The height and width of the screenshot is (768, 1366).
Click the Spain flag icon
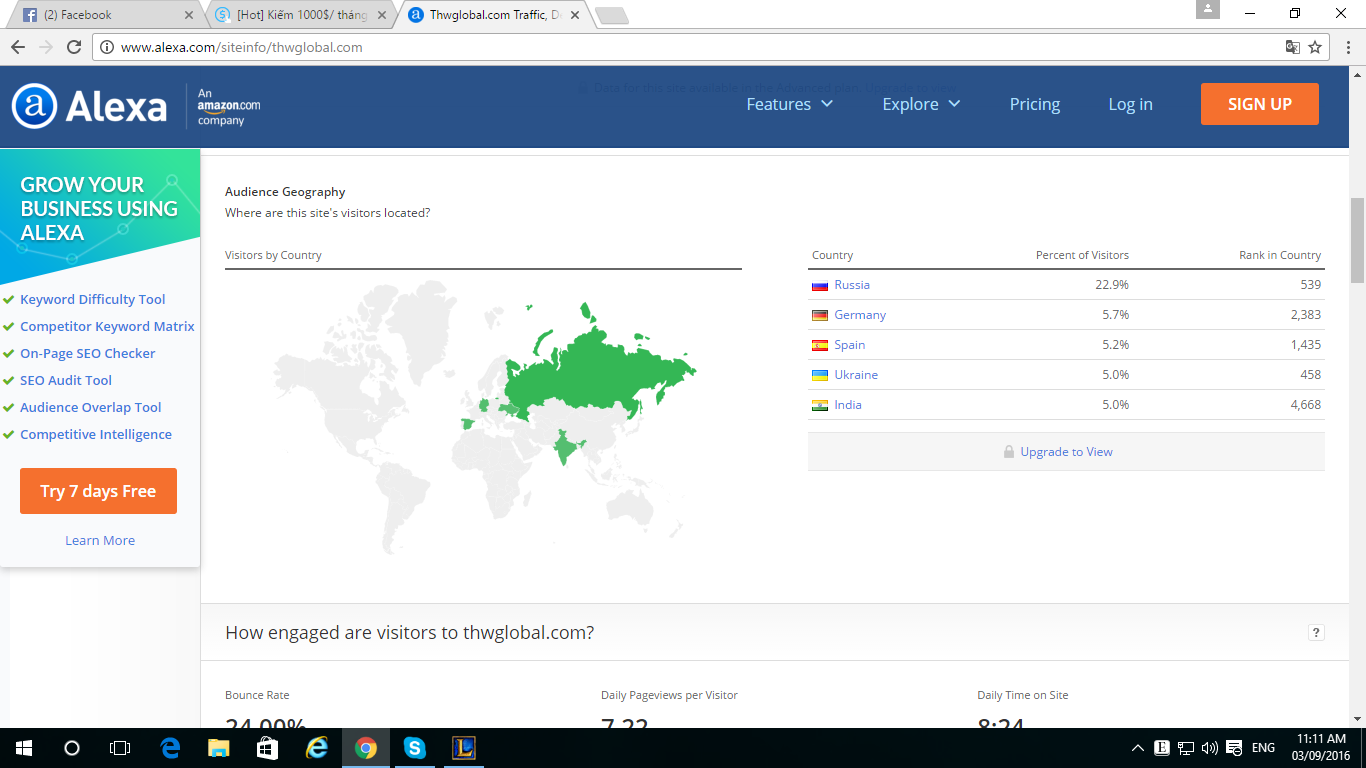pyautogui.click(x=820, y=345)
